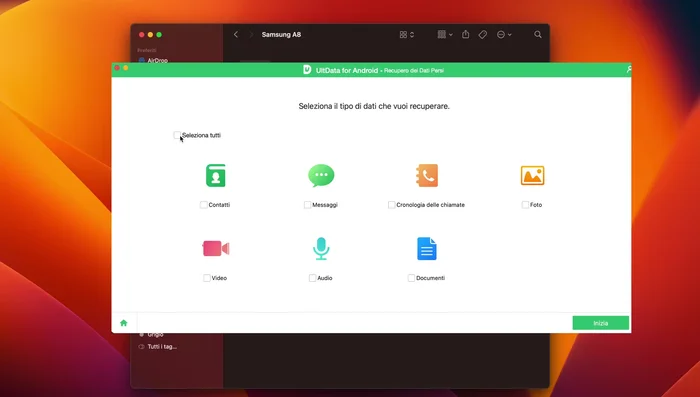
Task: Check the Contatti checkbox
Action: pyautogui.click(x=204, y=205)
